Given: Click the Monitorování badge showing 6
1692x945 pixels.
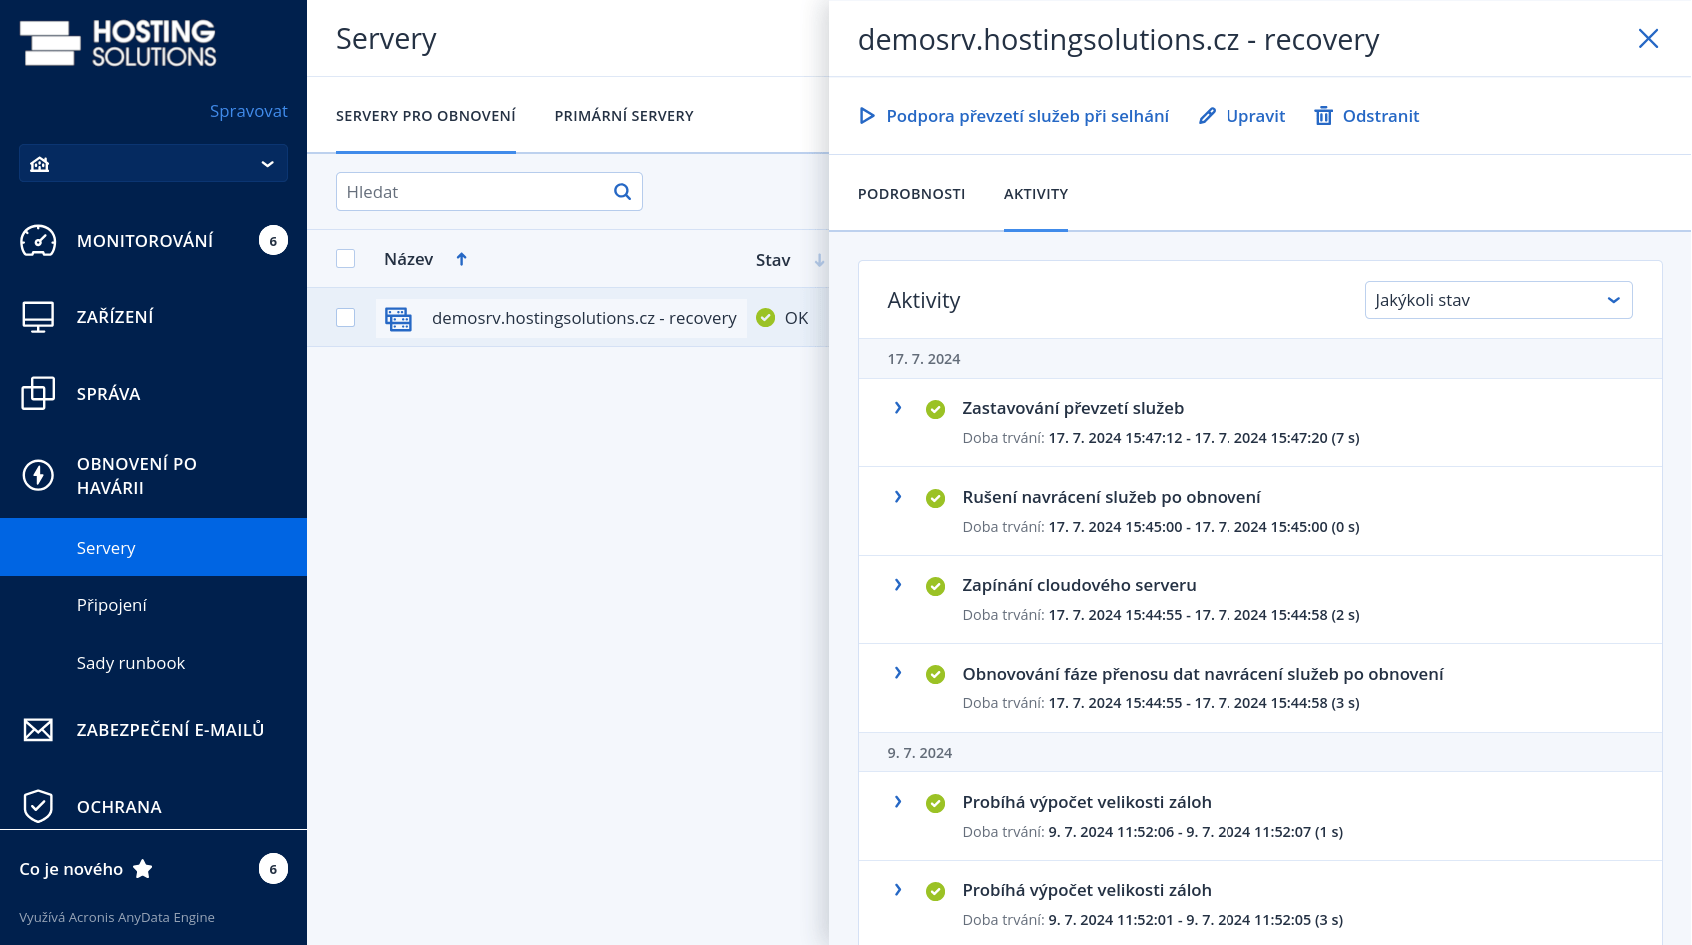Looking at the screenshot, I should (273, 240).
